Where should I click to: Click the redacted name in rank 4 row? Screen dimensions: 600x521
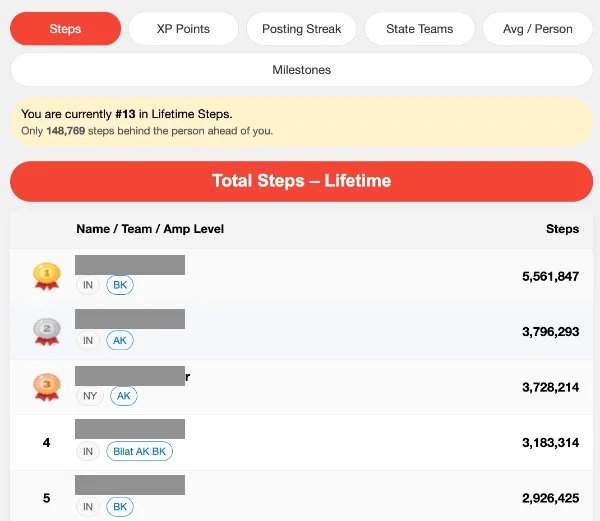(130, 429)
